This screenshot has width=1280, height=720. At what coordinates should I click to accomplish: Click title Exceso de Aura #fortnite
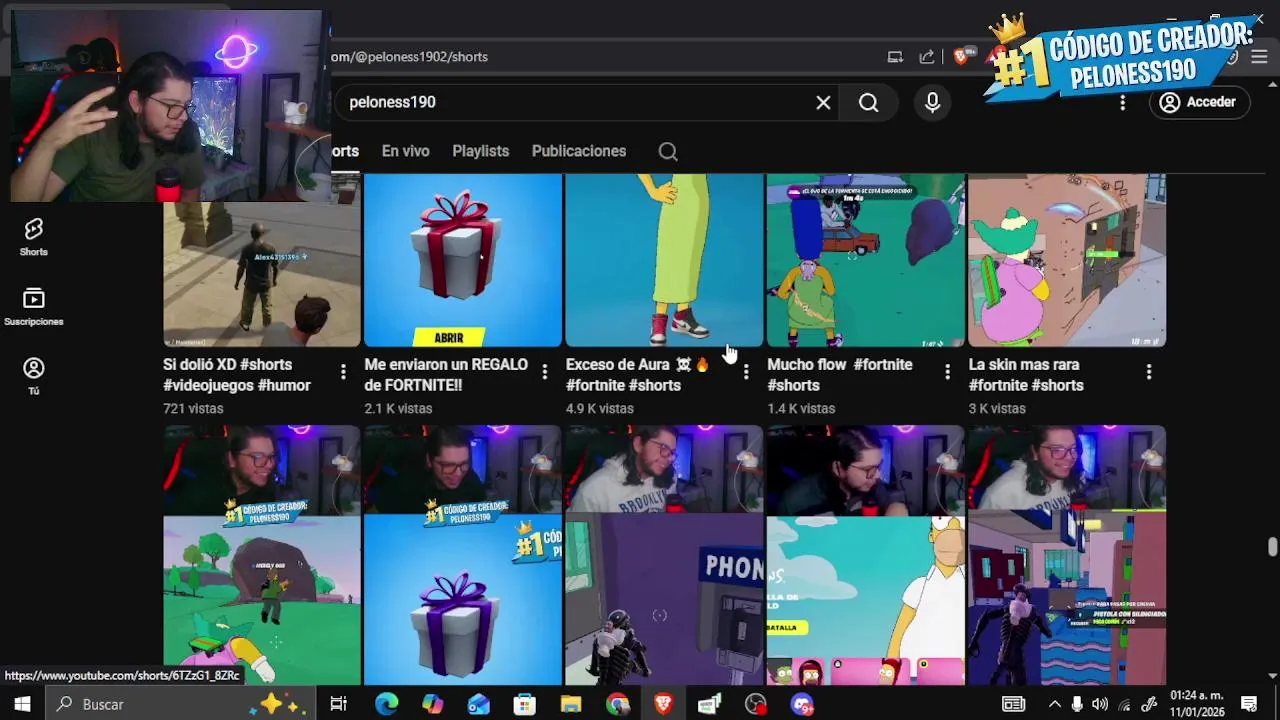click(638, 375)
